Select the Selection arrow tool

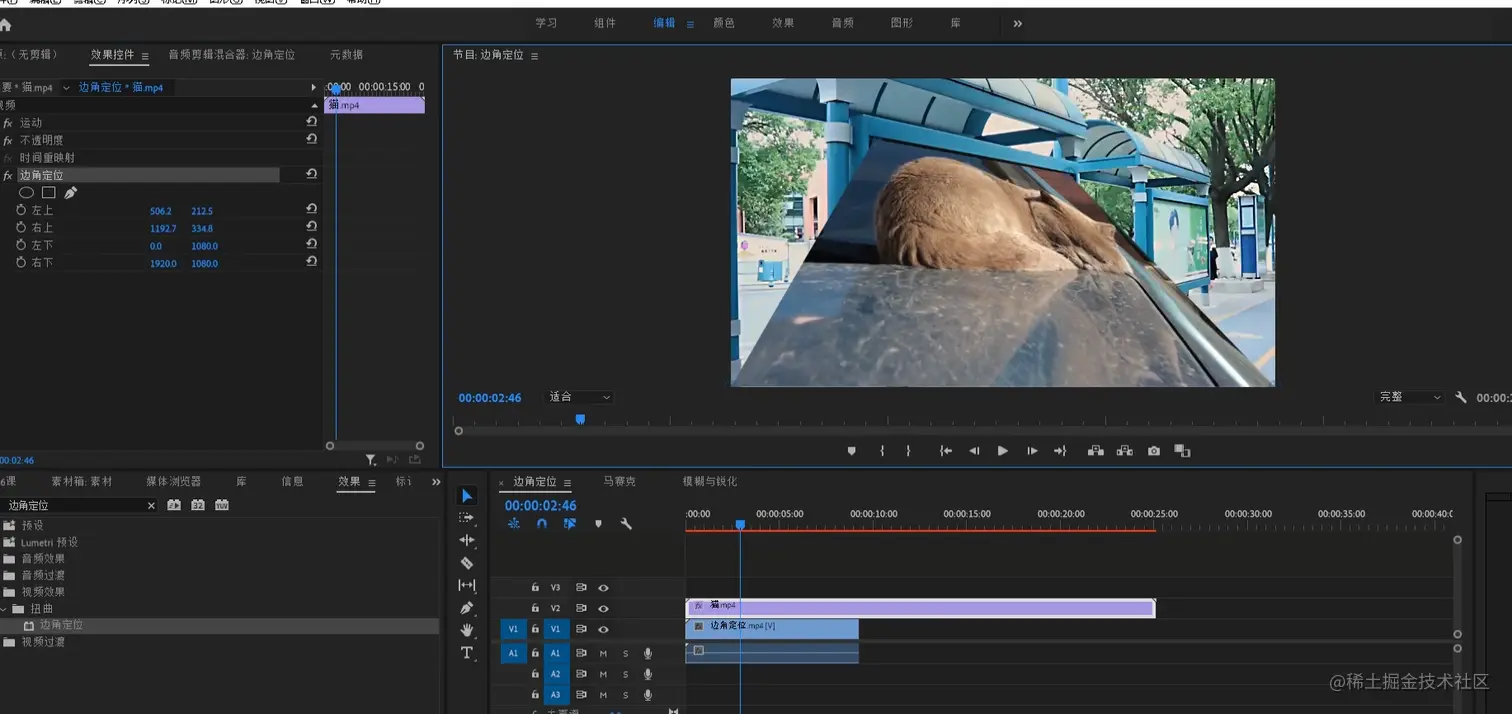pos(467,496)
